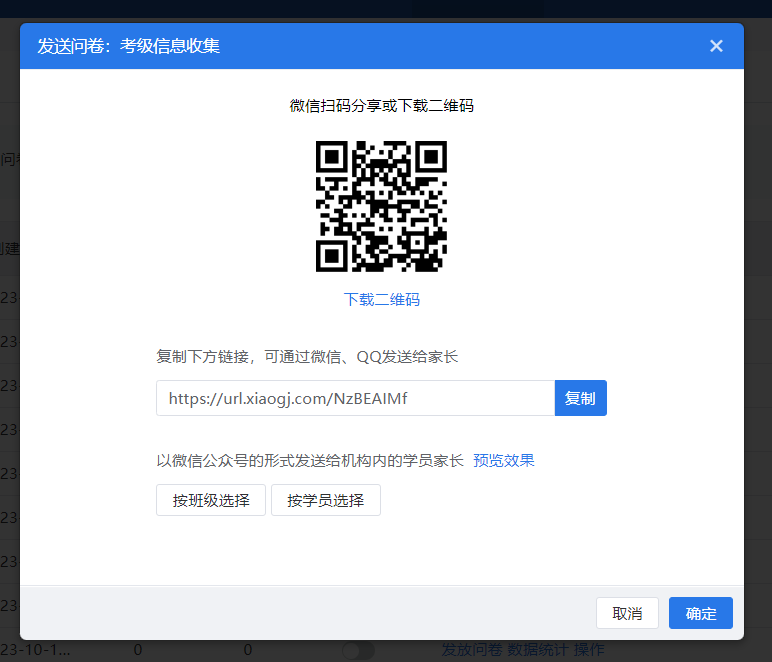
Task: Confirm with the 确定 button
Action: click(x=701, y=613)
